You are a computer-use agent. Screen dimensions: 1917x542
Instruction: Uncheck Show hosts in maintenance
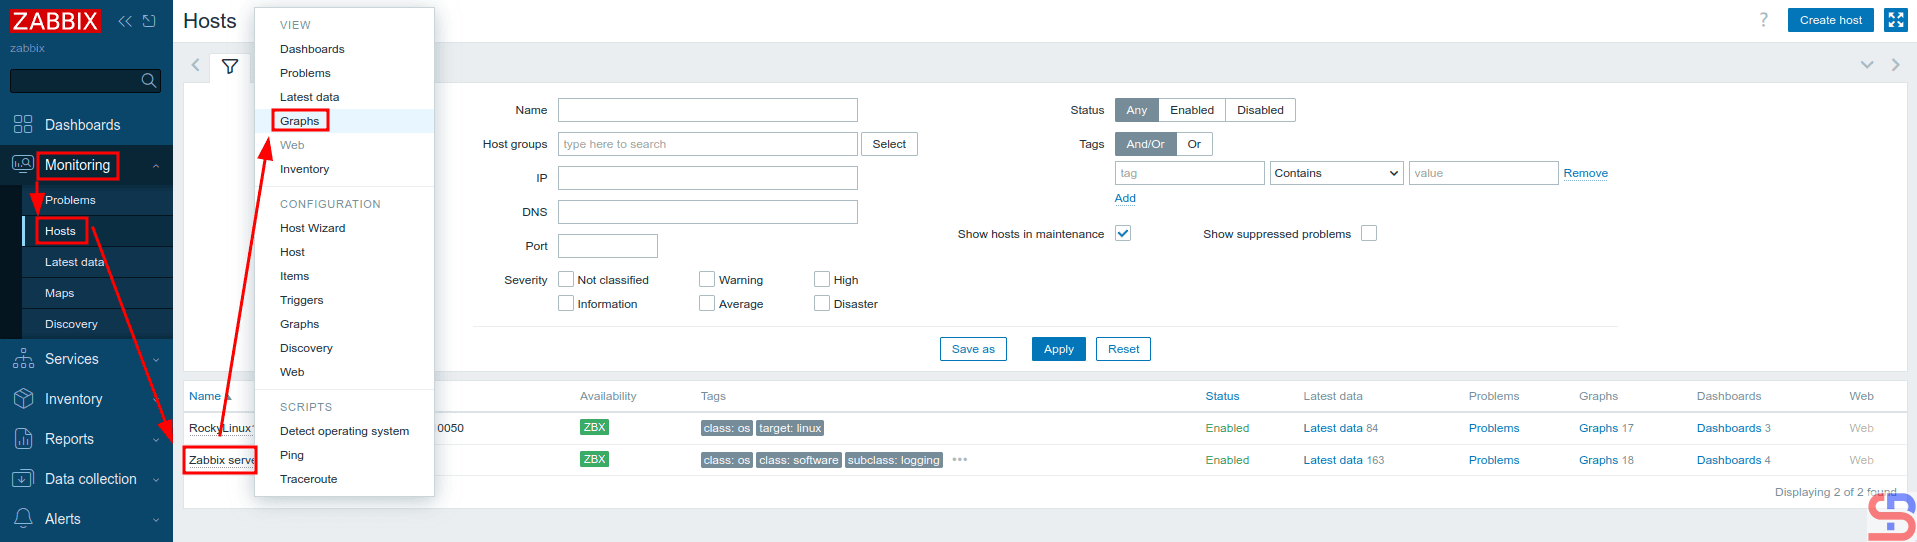click(x=1122, y=234)
